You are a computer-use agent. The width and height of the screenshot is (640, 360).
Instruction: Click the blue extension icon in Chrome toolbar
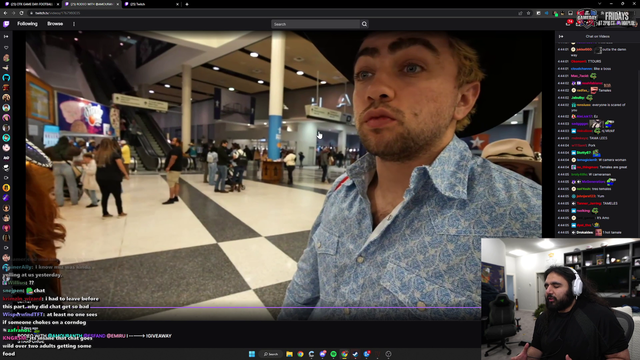click(x=547, y=13)
